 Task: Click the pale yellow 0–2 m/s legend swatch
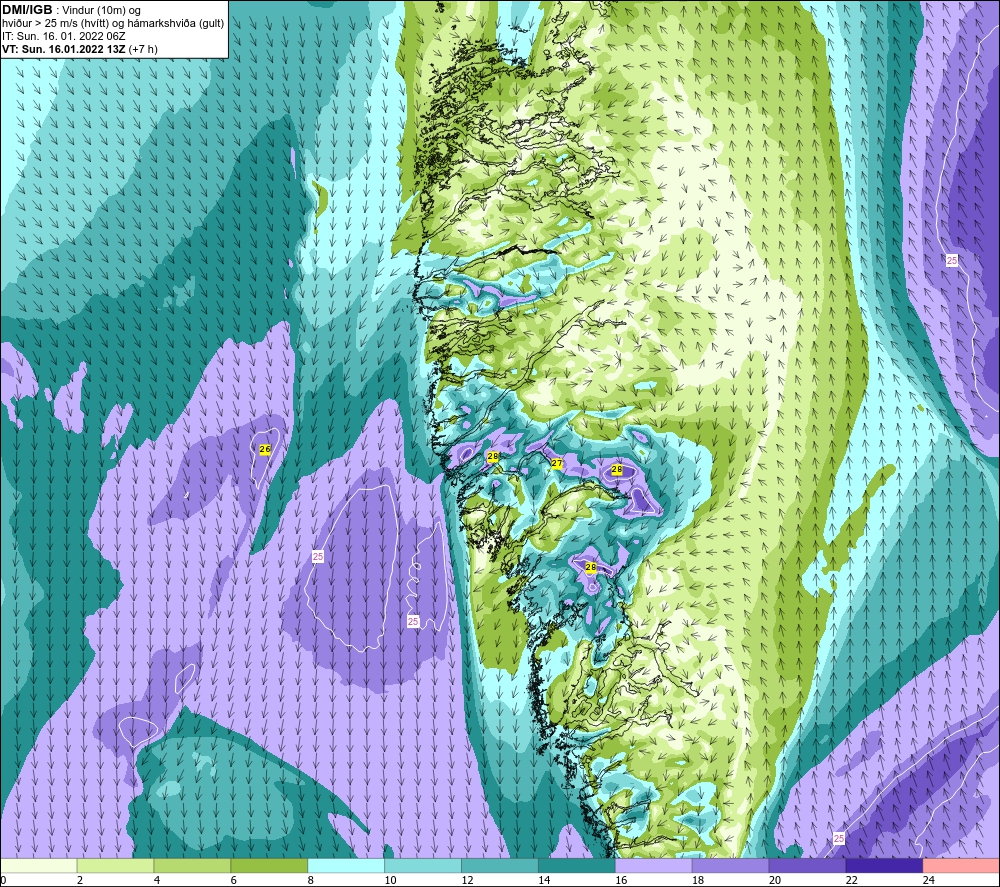click(x=39, y=865)
